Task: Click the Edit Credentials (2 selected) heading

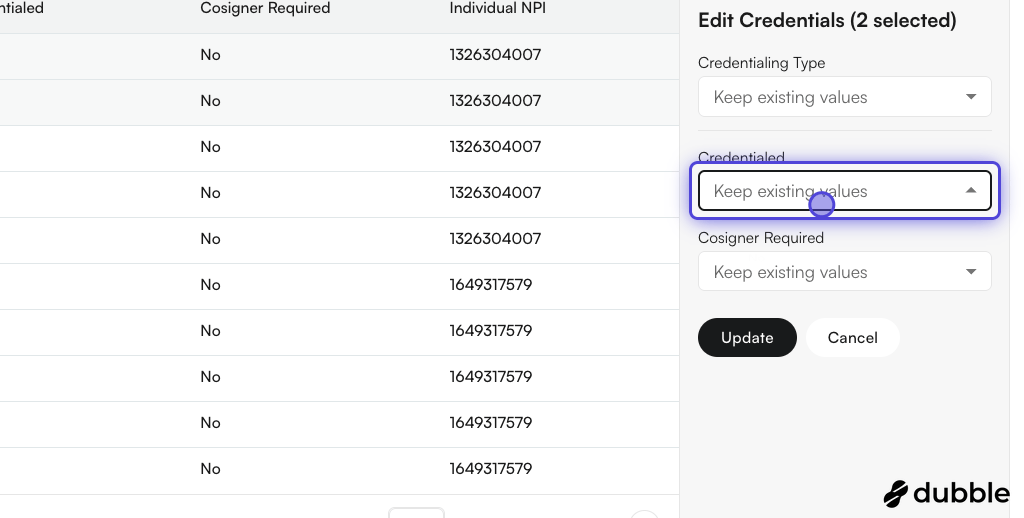Action: [x=827, y=20]
